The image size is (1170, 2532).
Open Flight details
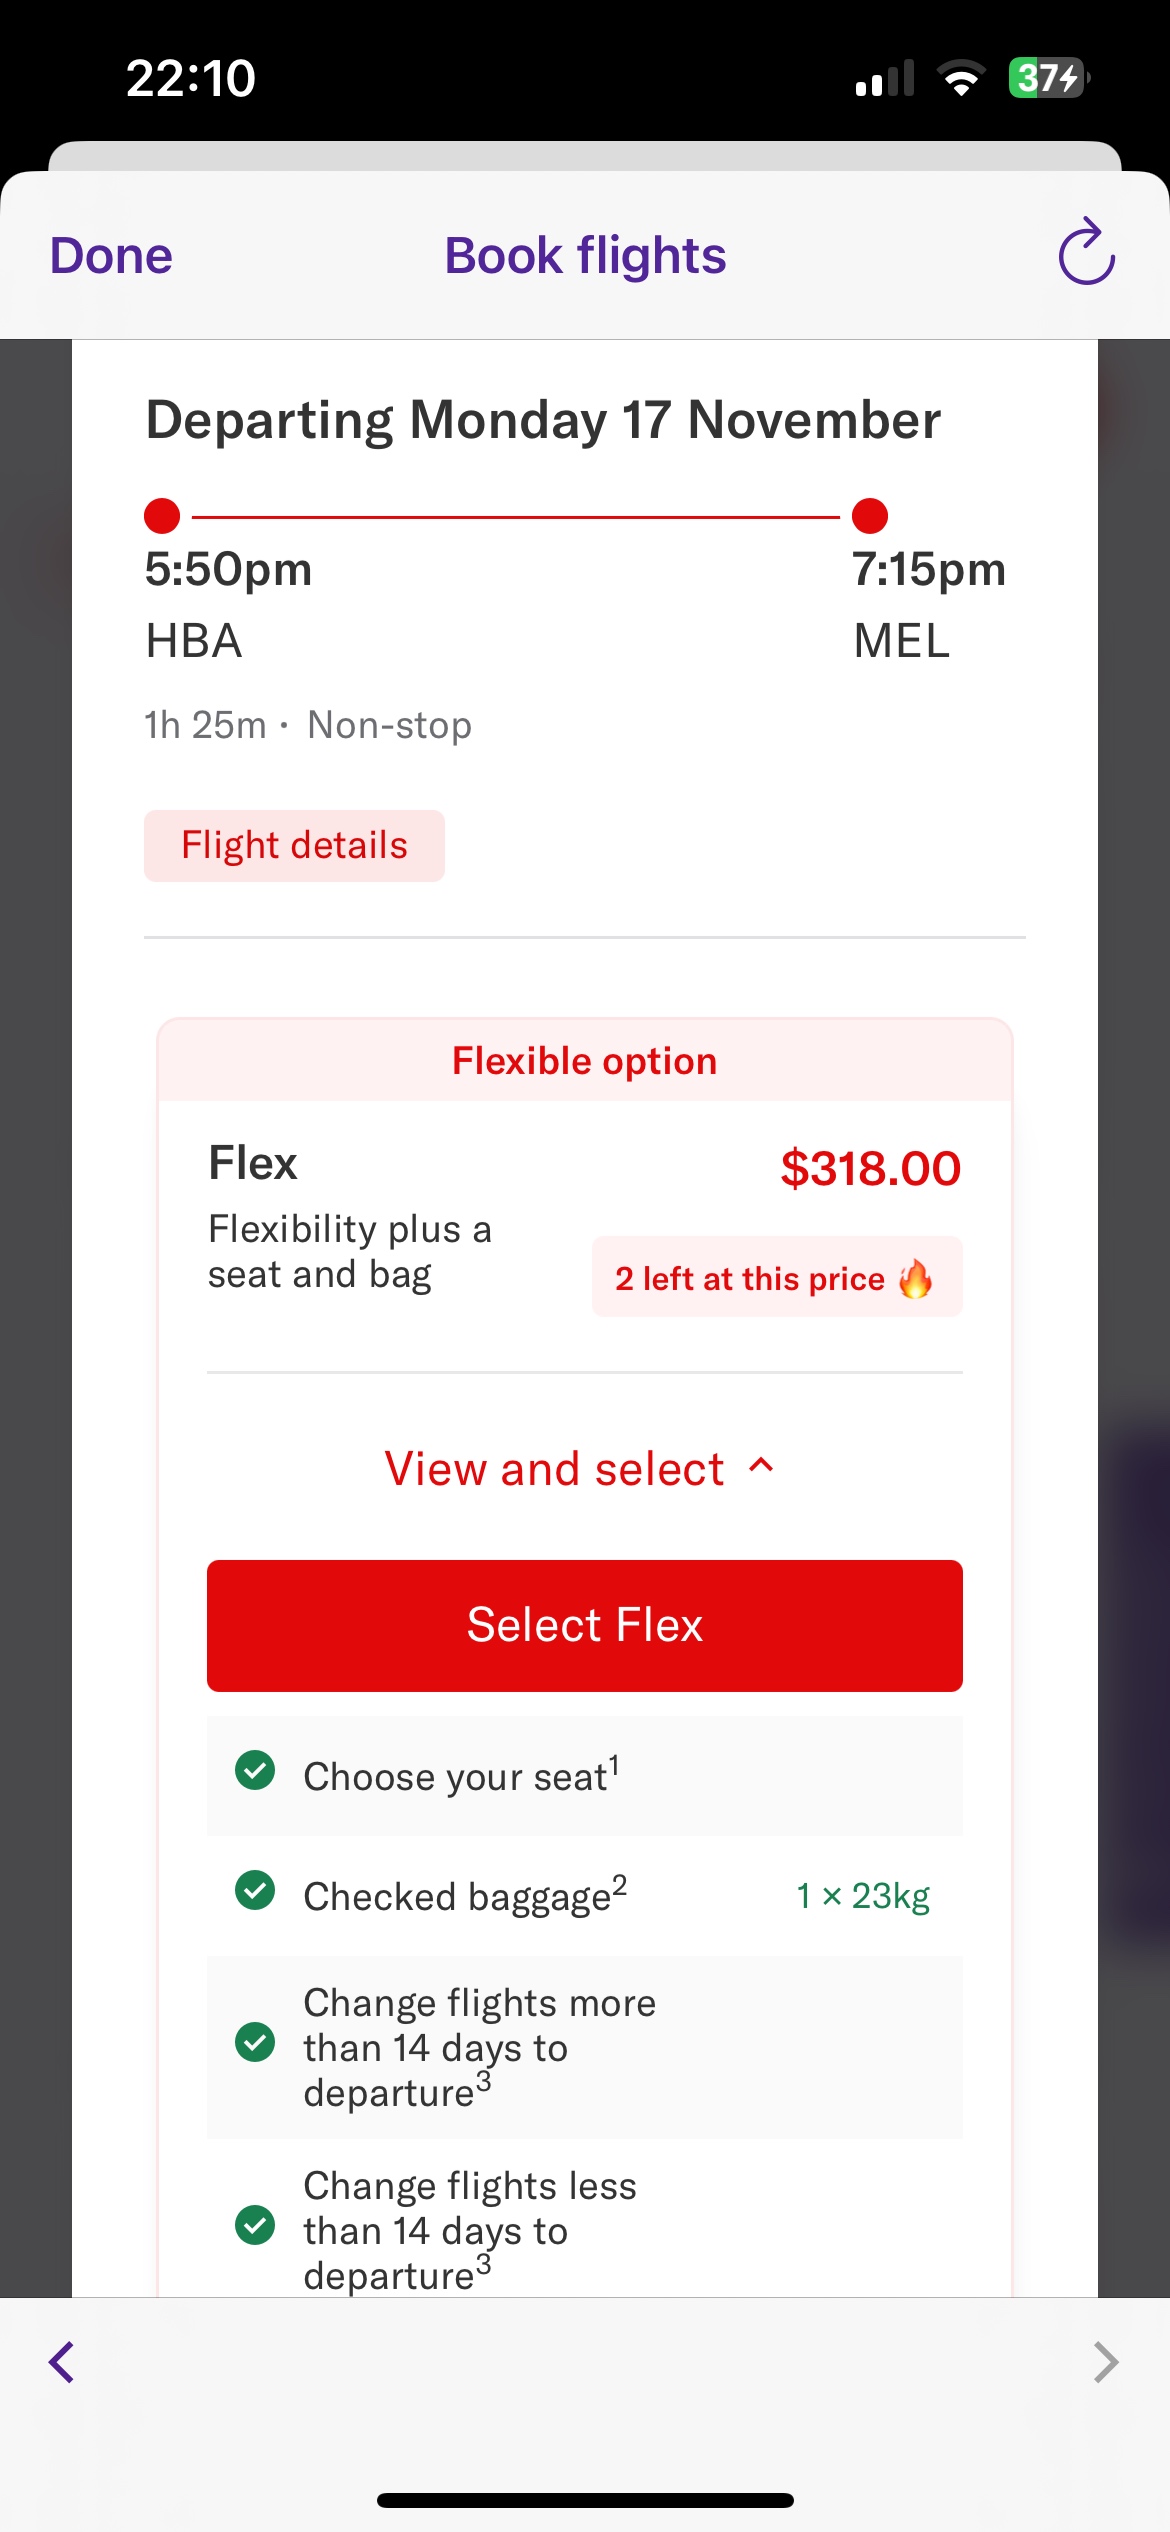point(294,846)
